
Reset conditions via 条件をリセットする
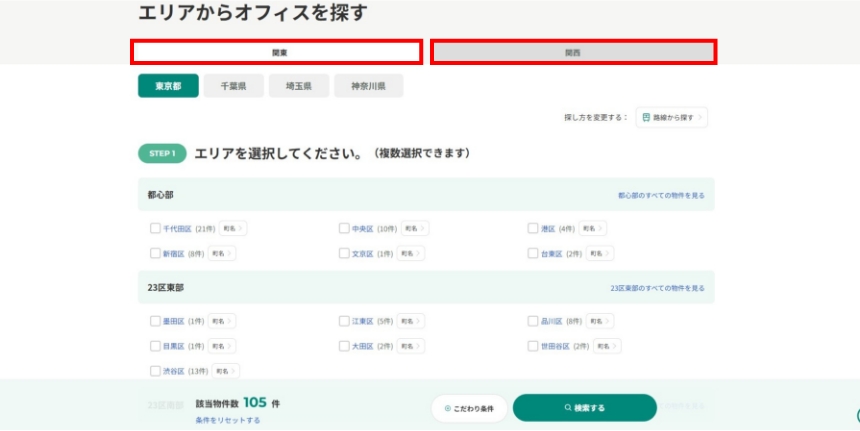point(228,420)
